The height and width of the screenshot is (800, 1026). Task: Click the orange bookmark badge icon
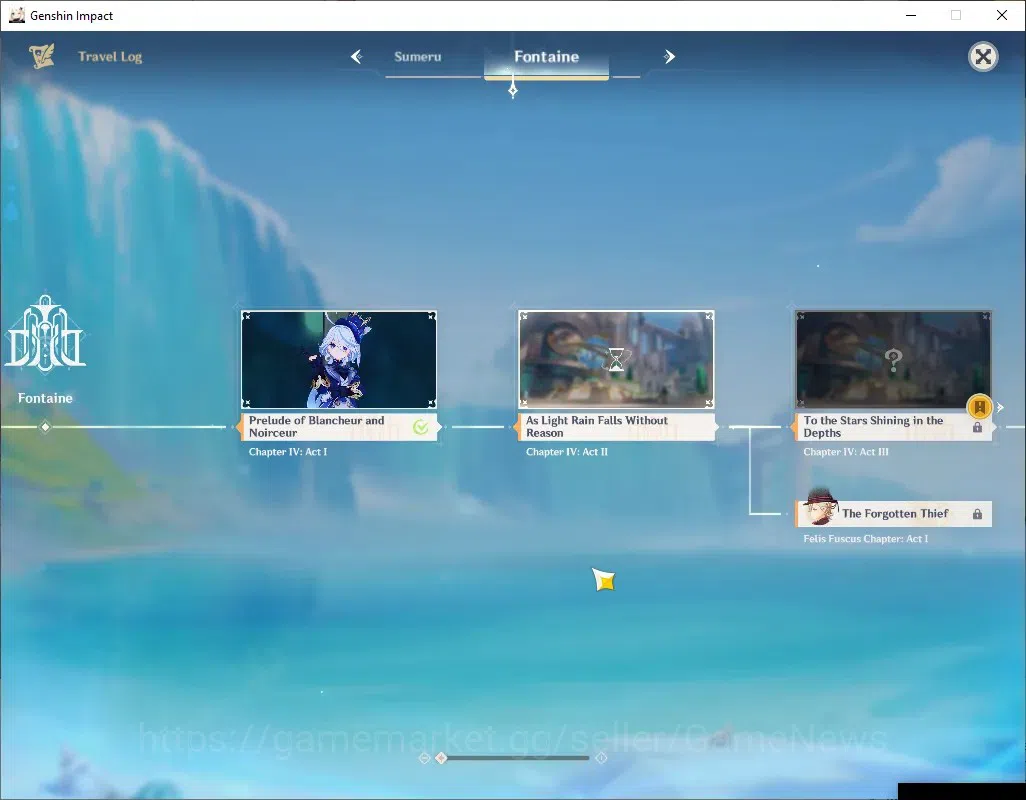980,407
